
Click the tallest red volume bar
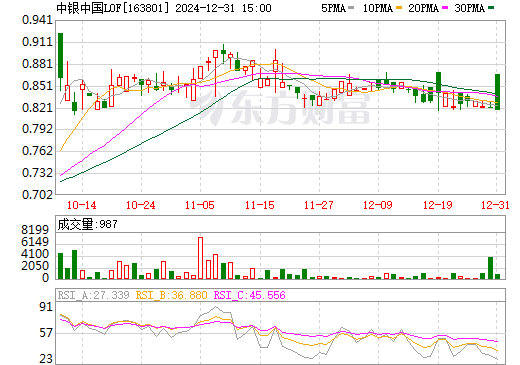pyautogui.click(x=200, y=258)
